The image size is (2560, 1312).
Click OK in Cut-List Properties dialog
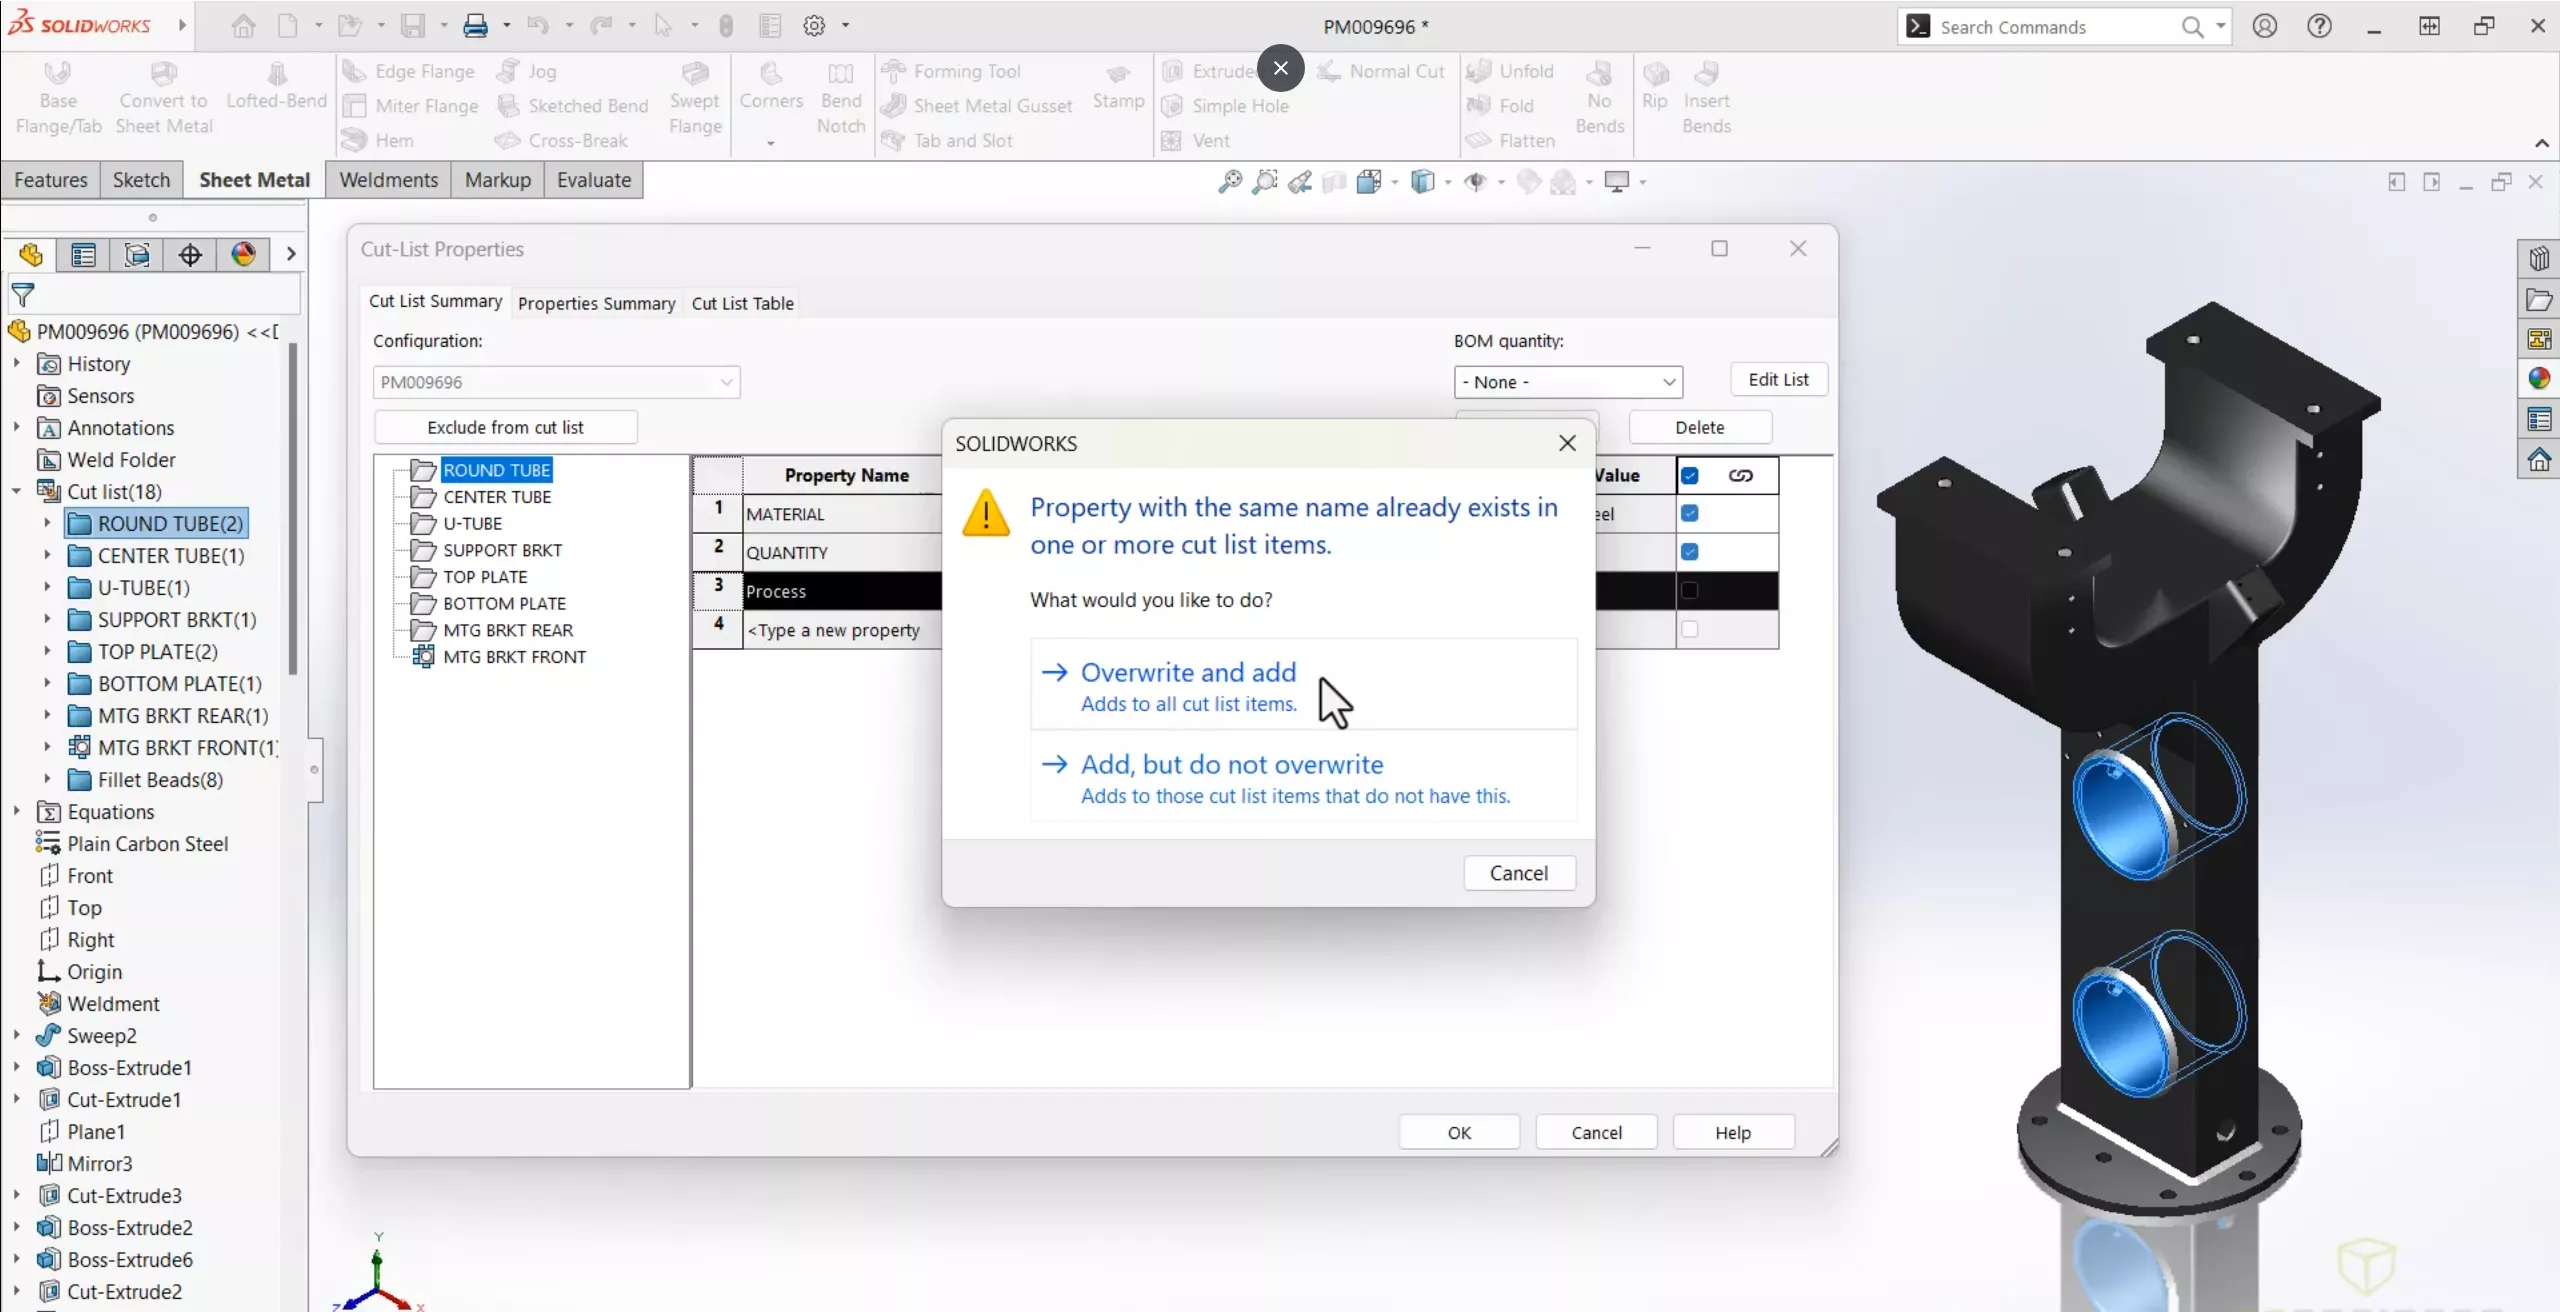[1459, 1132]
